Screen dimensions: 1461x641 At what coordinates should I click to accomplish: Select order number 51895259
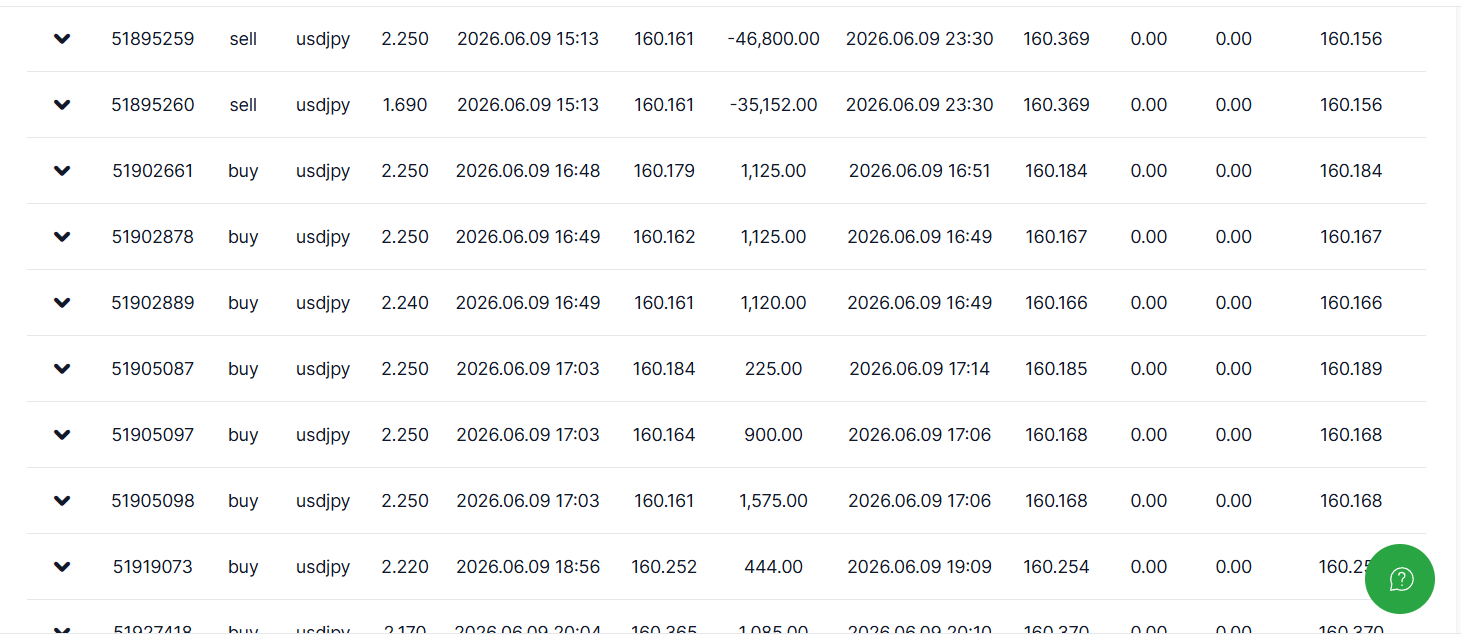click(x=153, y=39)
